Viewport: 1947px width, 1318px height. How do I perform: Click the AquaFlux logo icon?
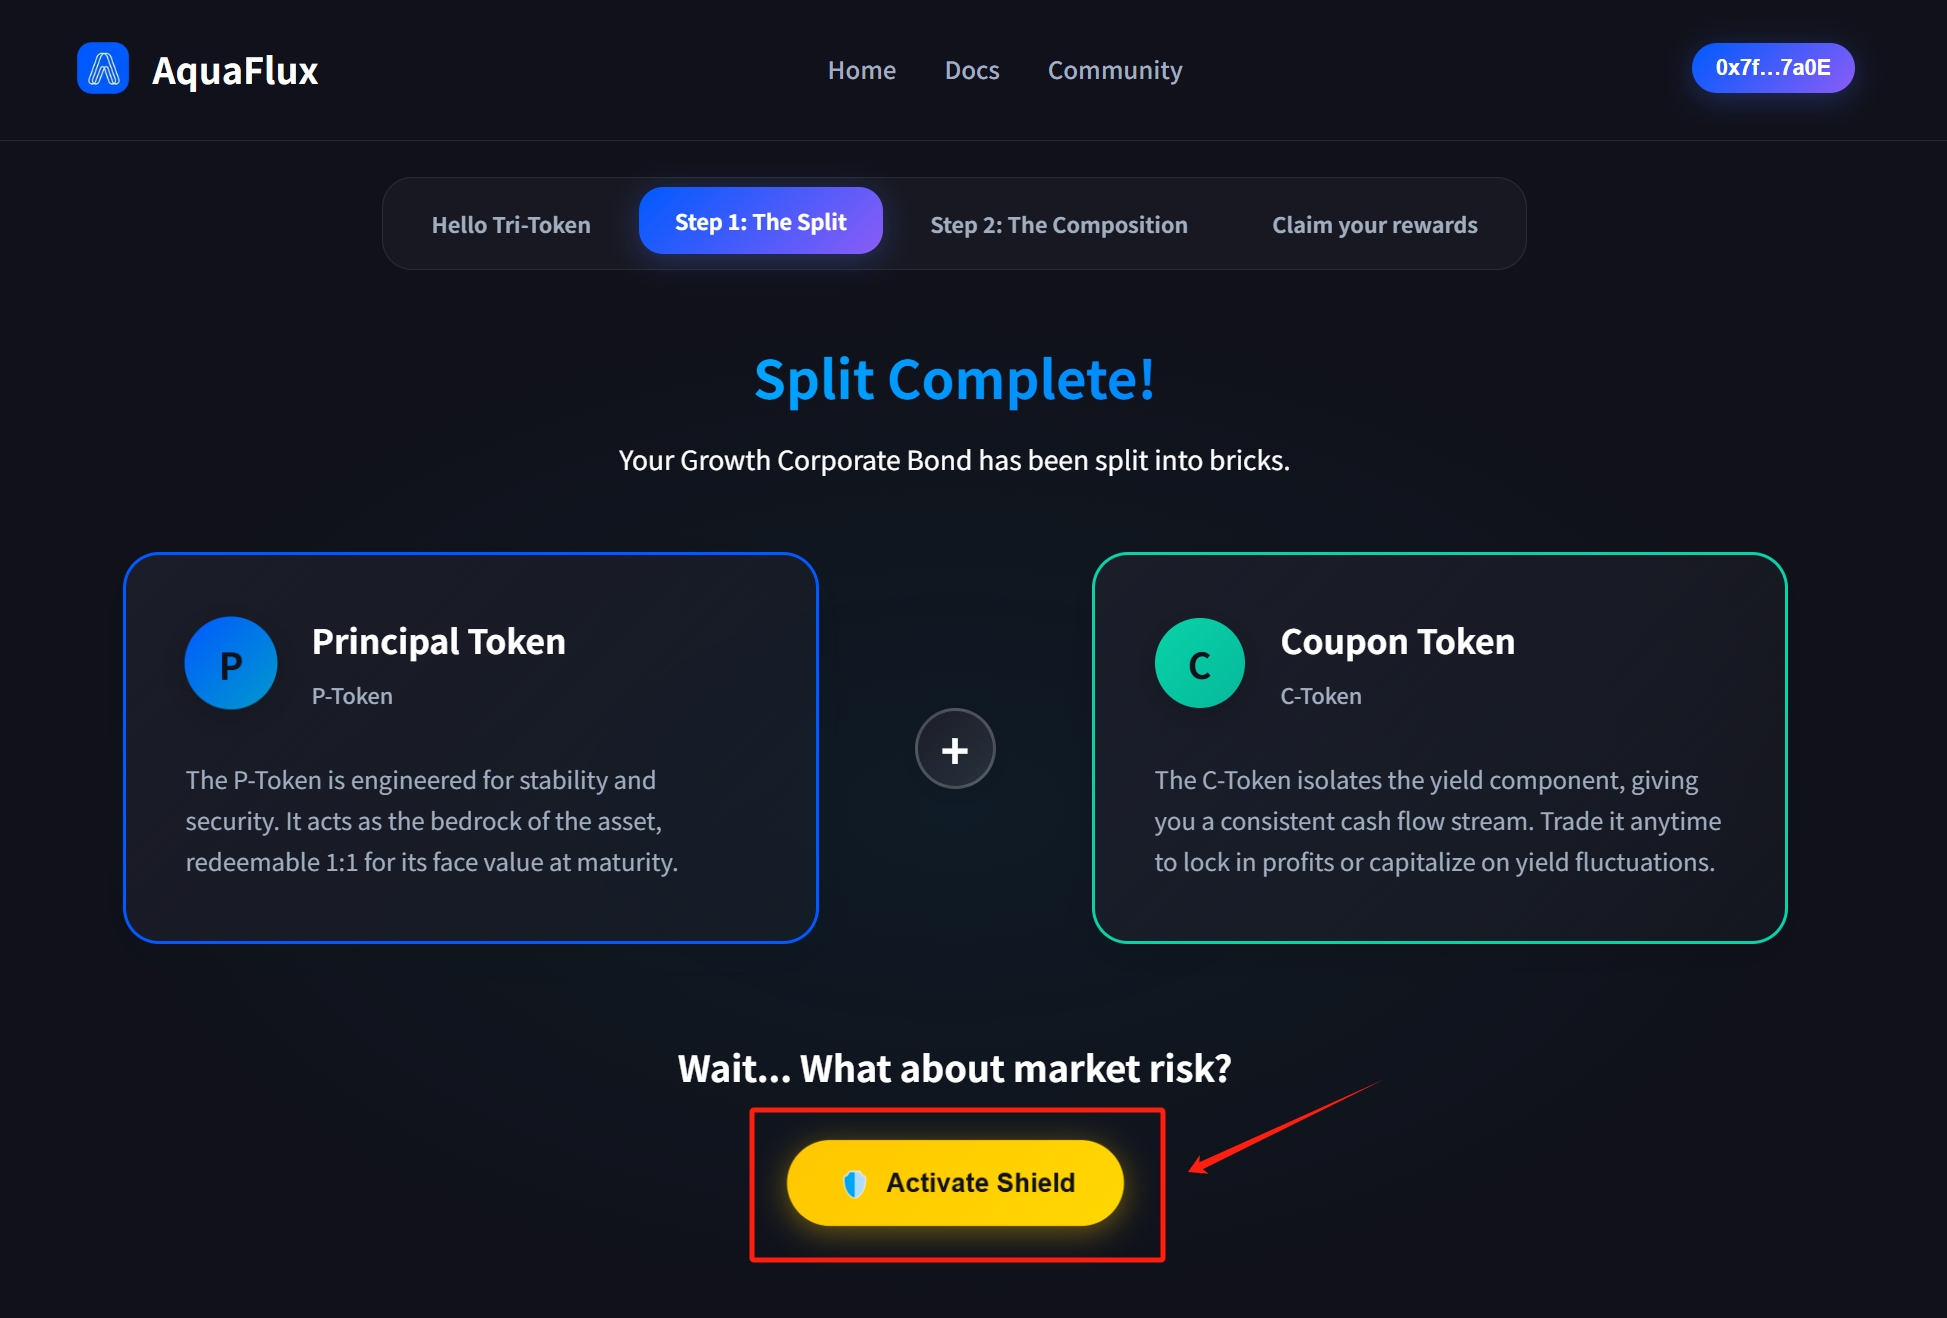tap(103, 68)
